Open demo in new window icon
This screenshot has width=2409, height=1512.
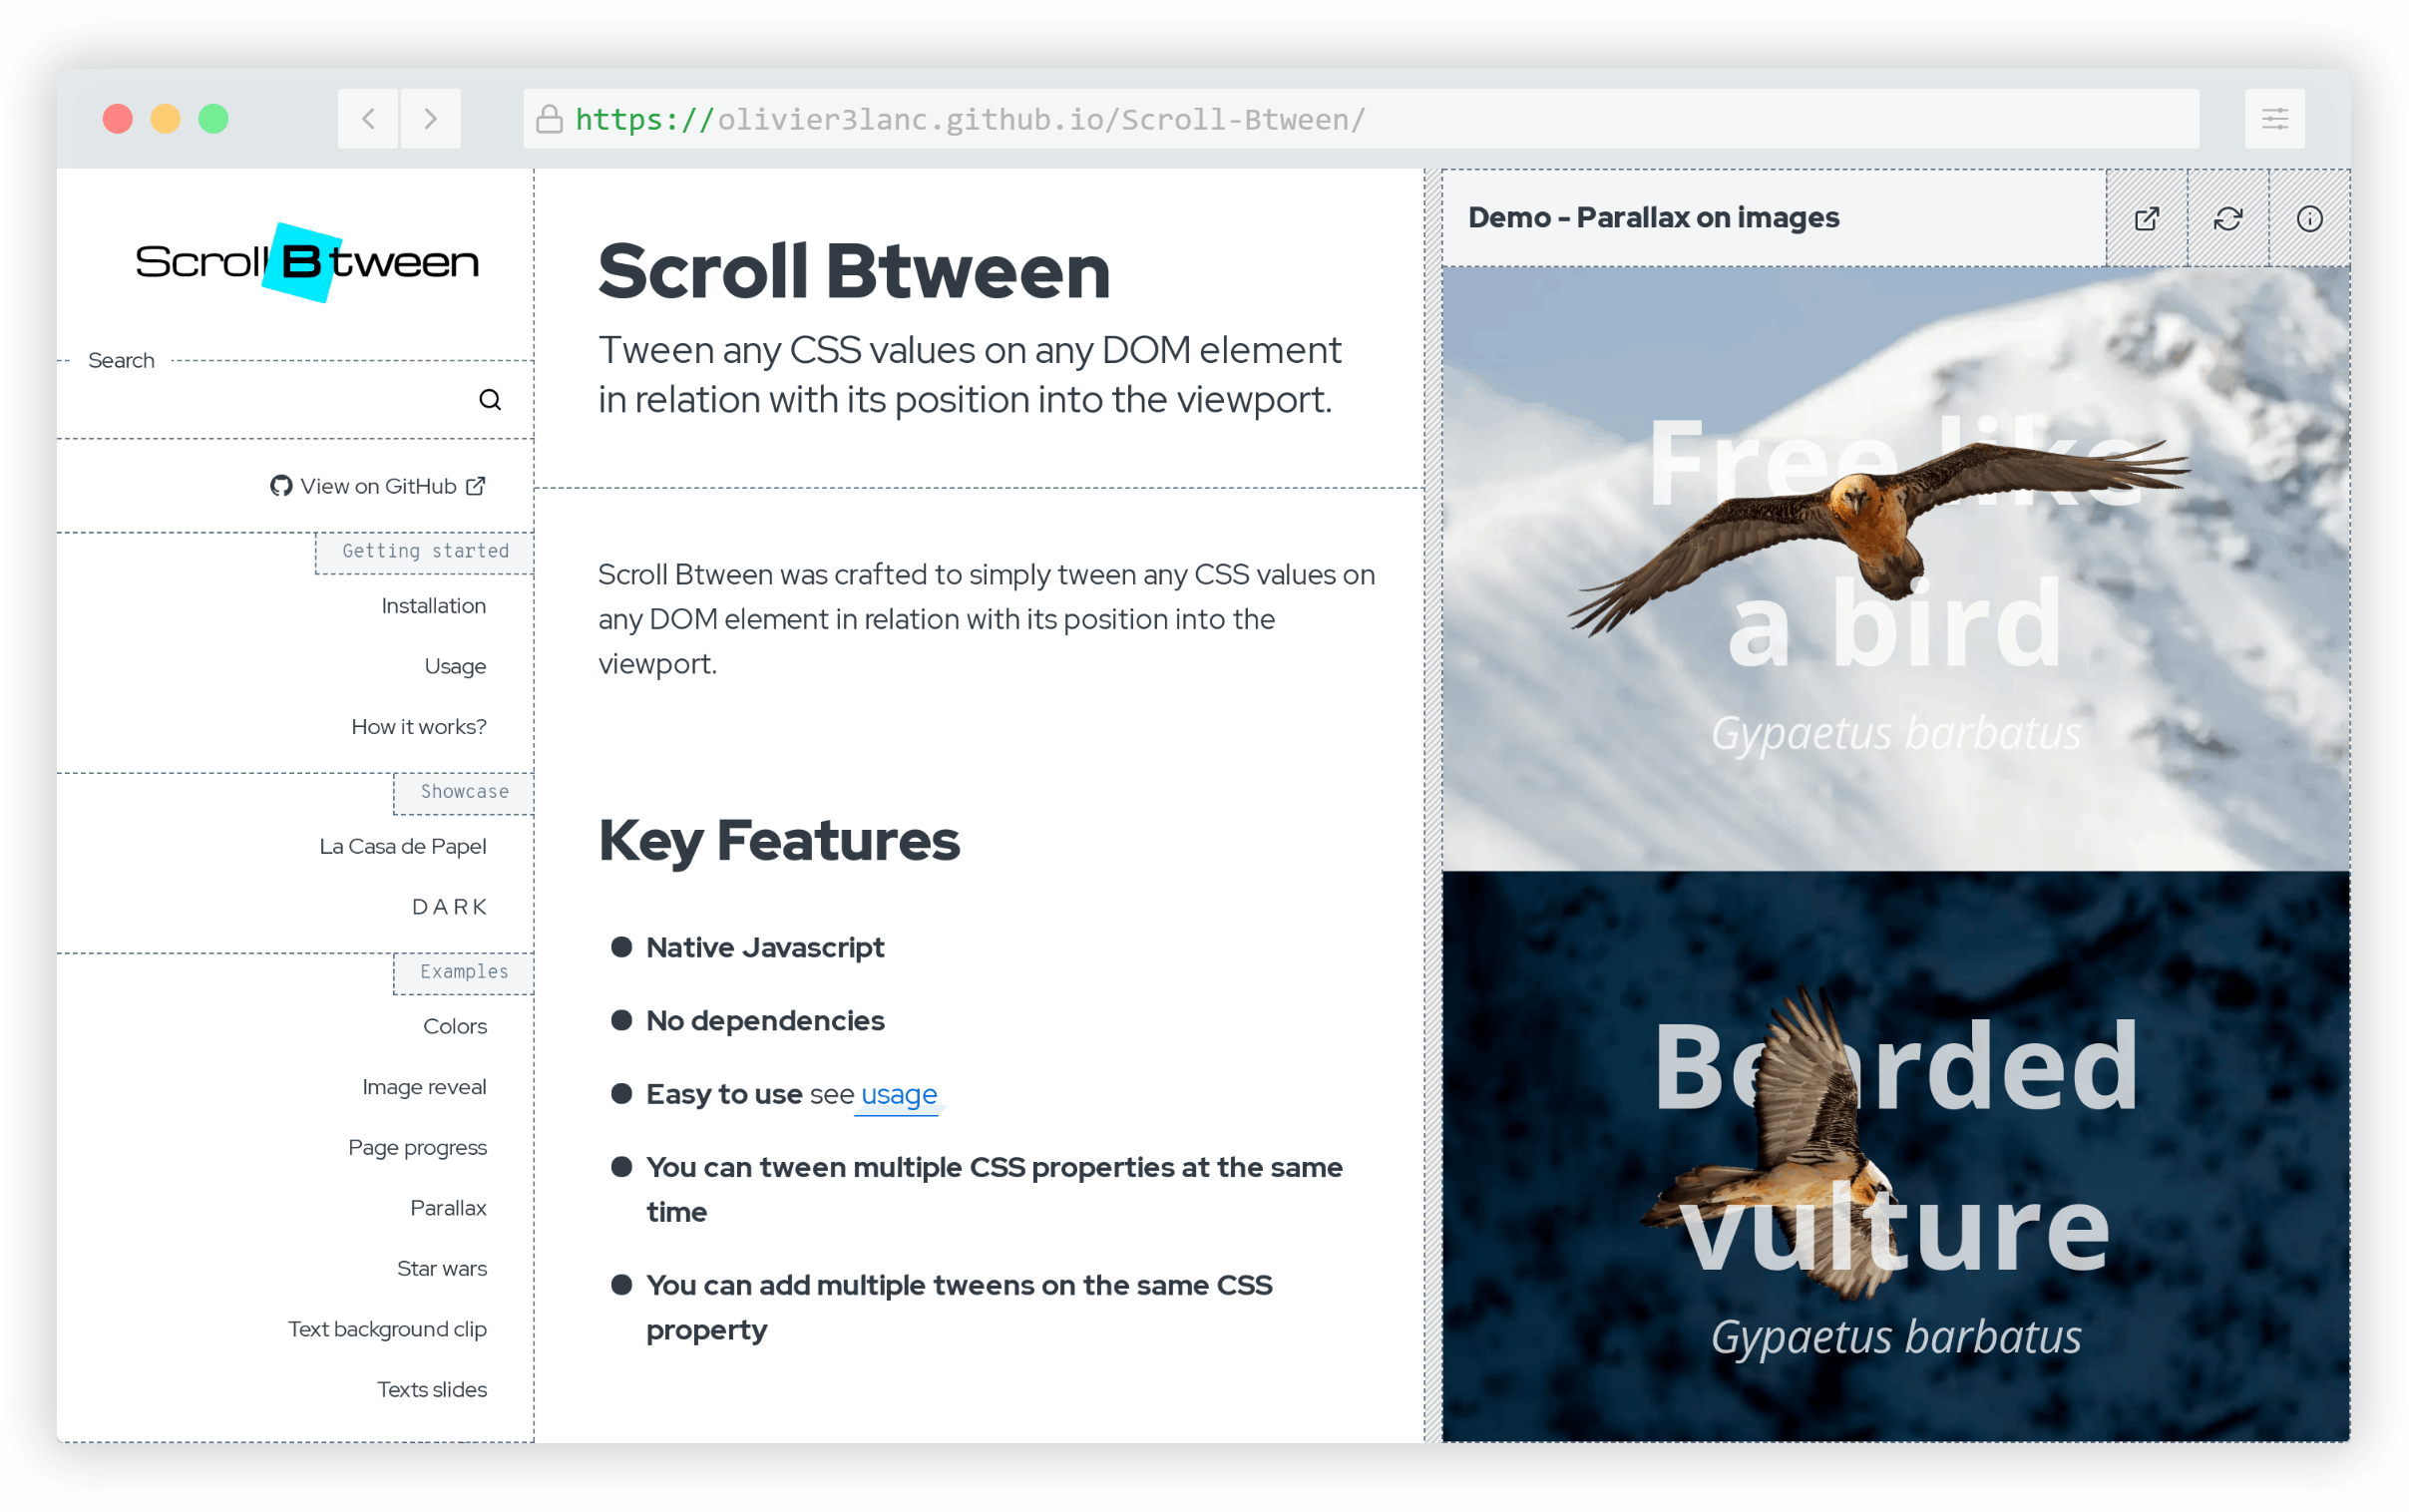click(x=2146, y=219)
